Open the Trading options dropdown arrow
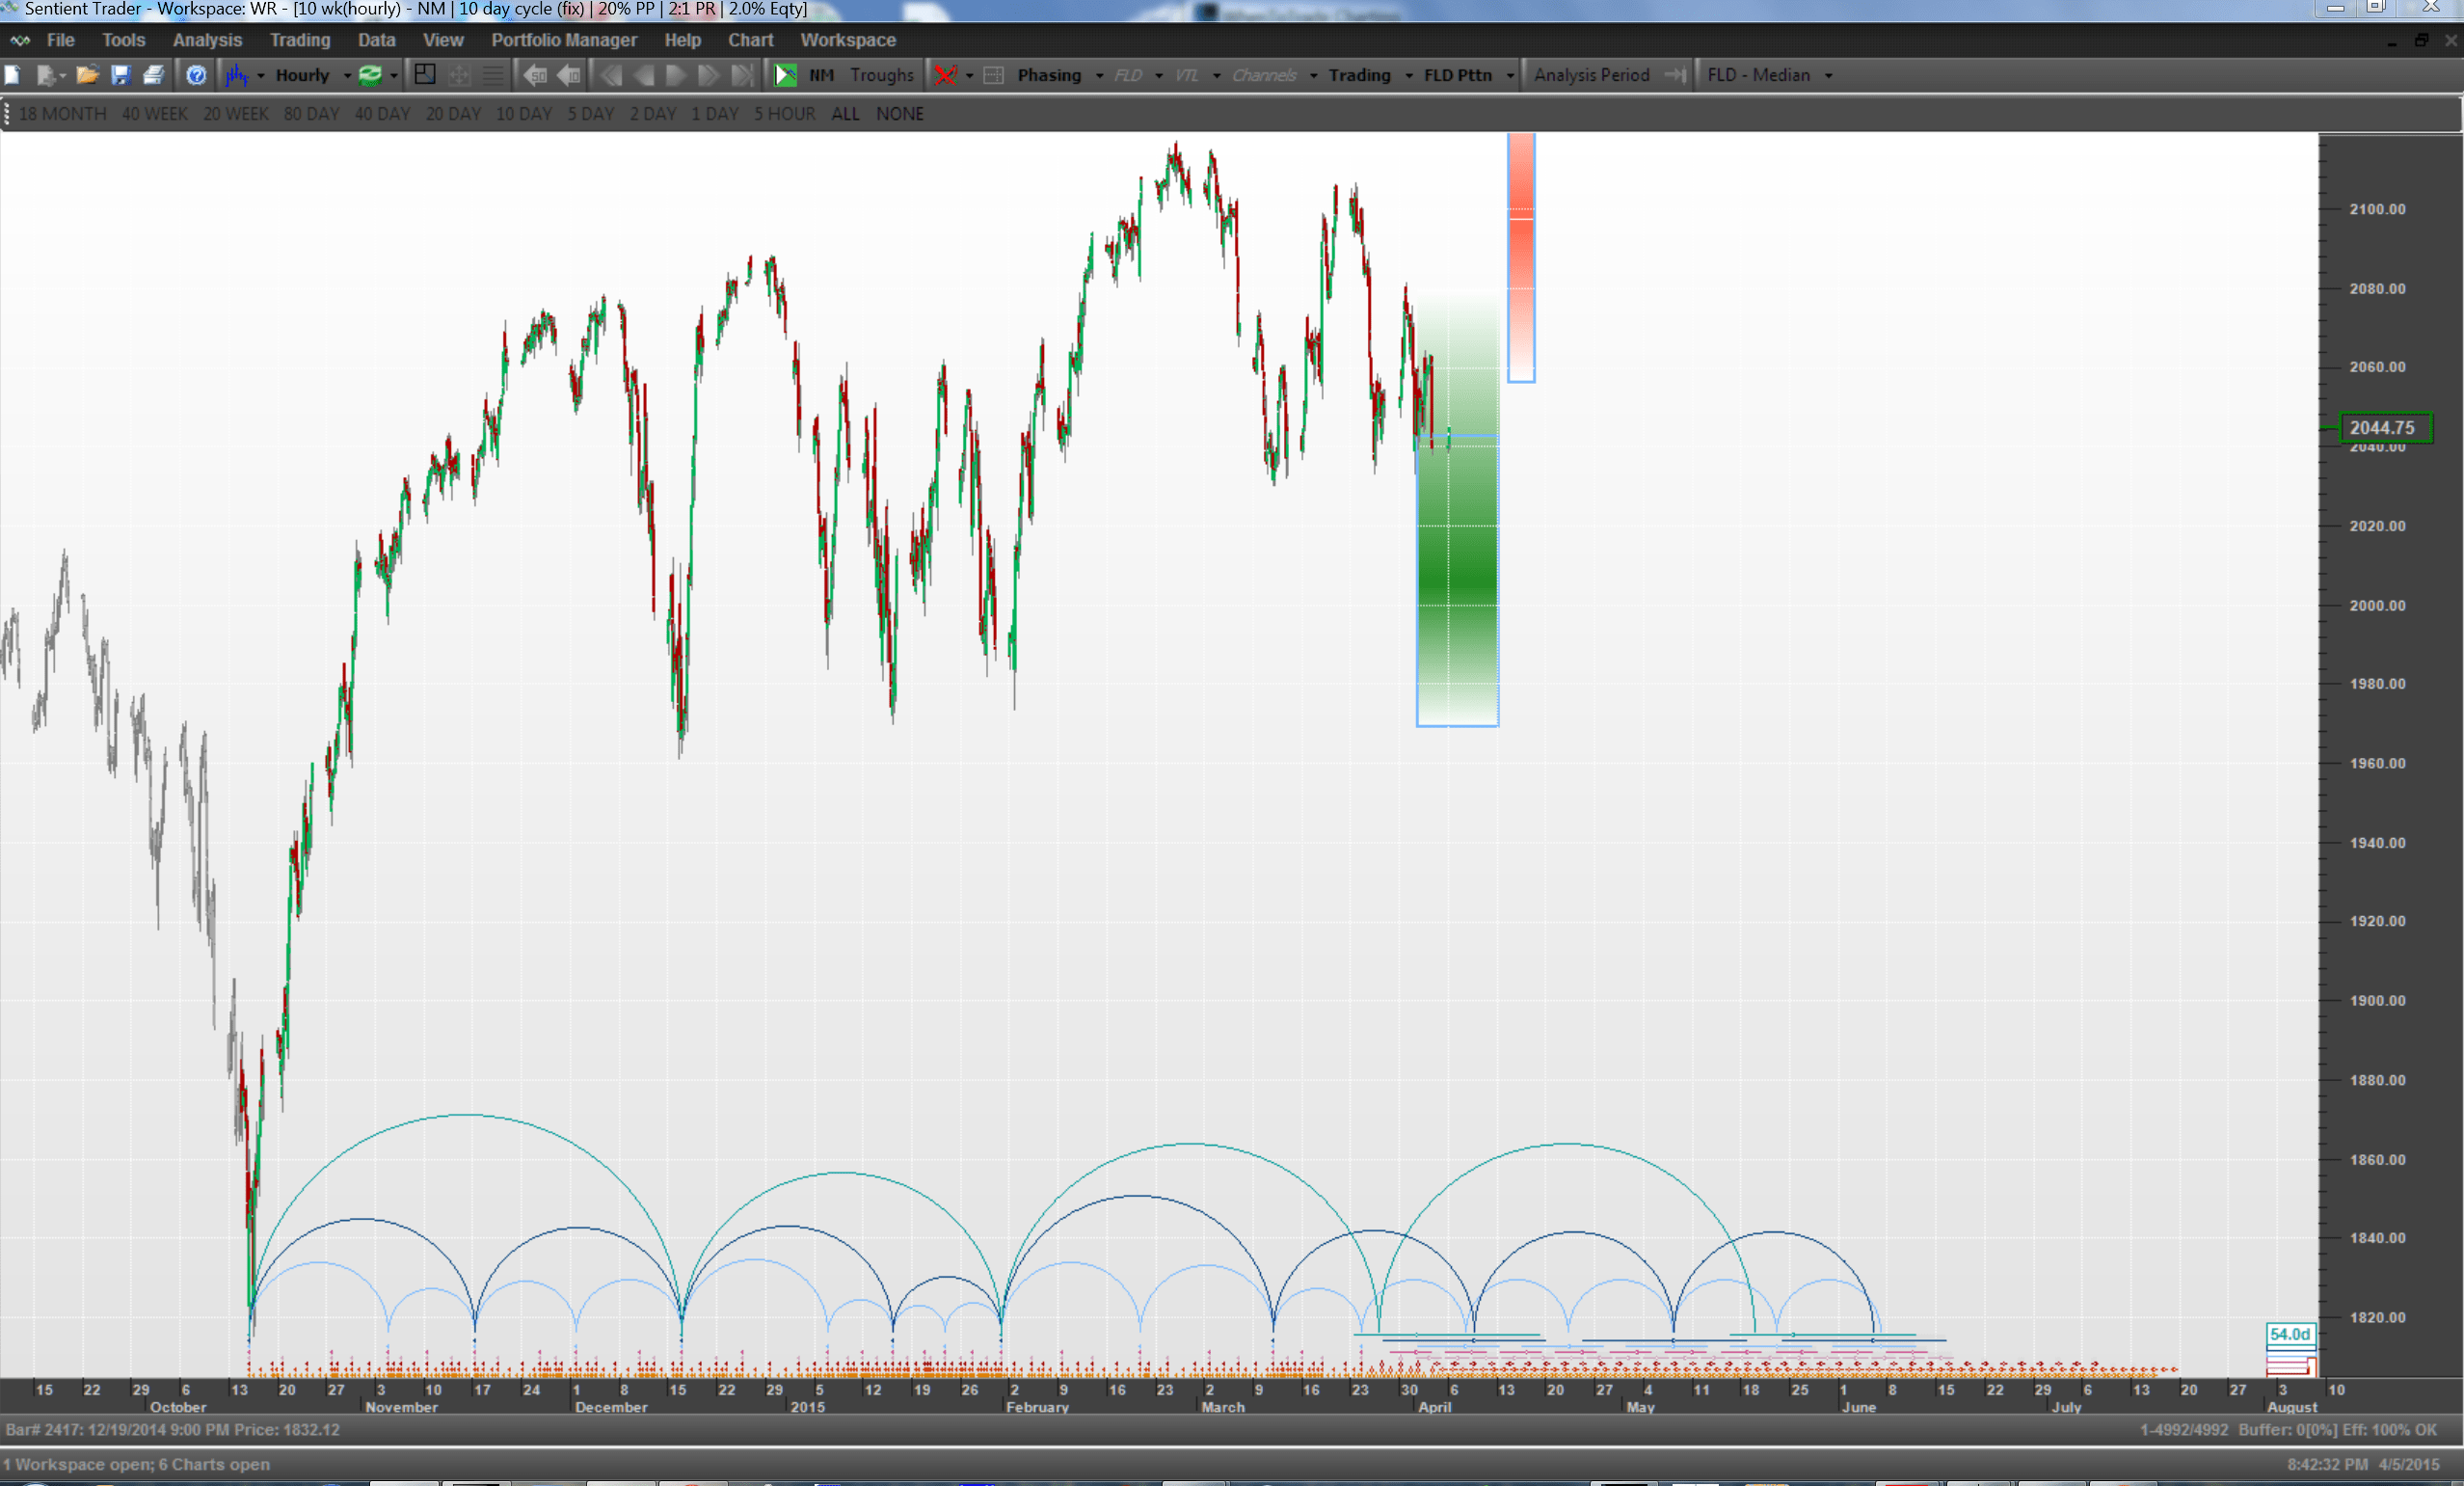 (1410, 75)
